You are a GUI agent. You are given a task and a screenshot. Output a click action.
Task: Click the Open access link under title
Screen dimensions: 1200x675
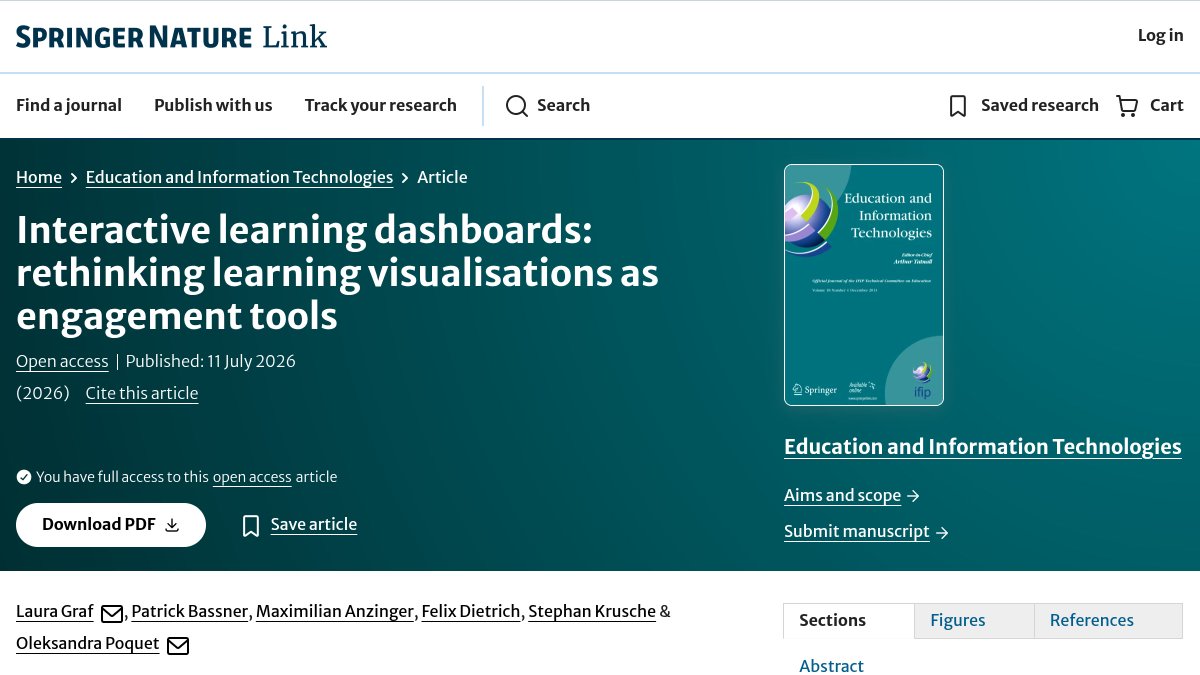point(62,361)
